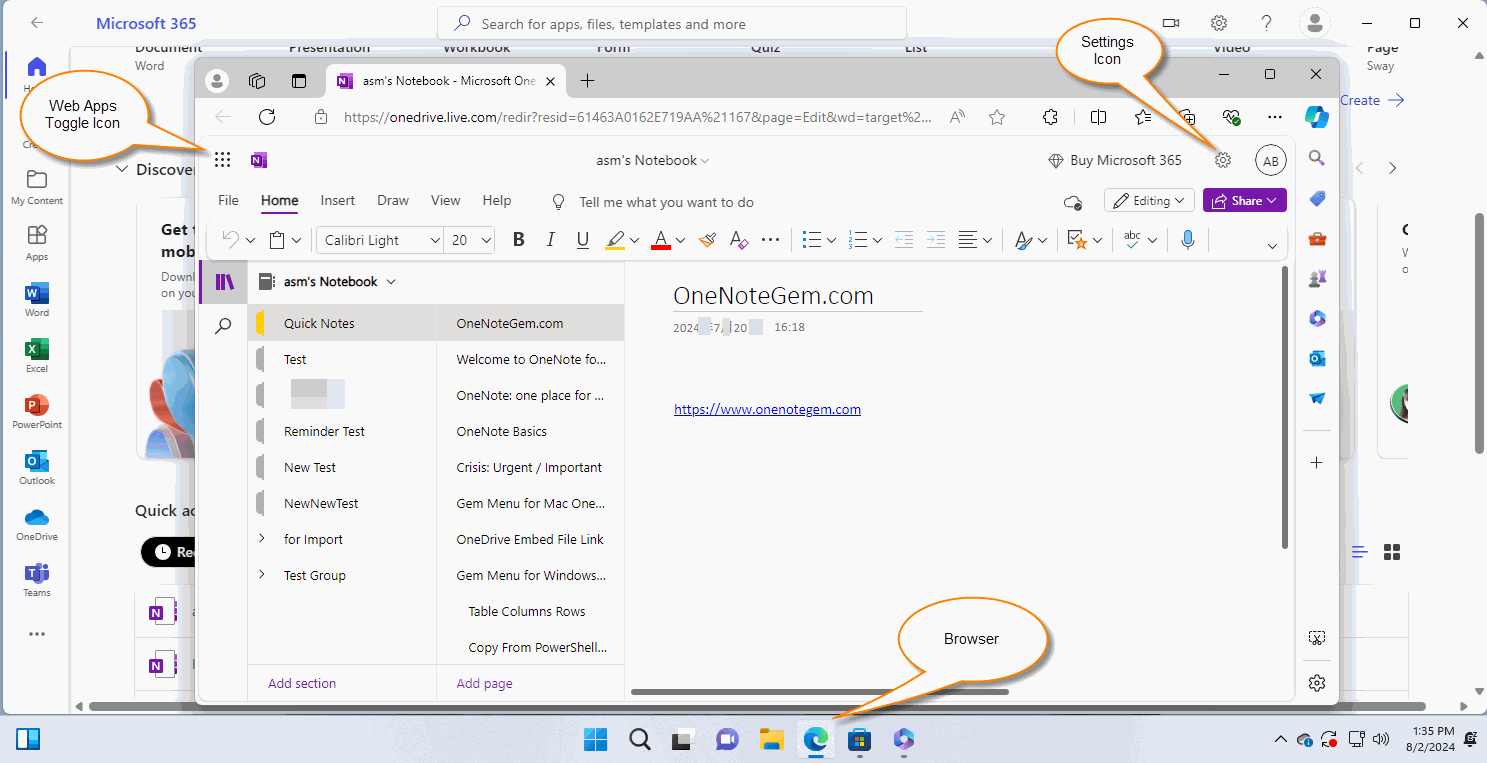Open the OneNote Basics page
Screen dimensions: 1487x763
click(530, 431)
